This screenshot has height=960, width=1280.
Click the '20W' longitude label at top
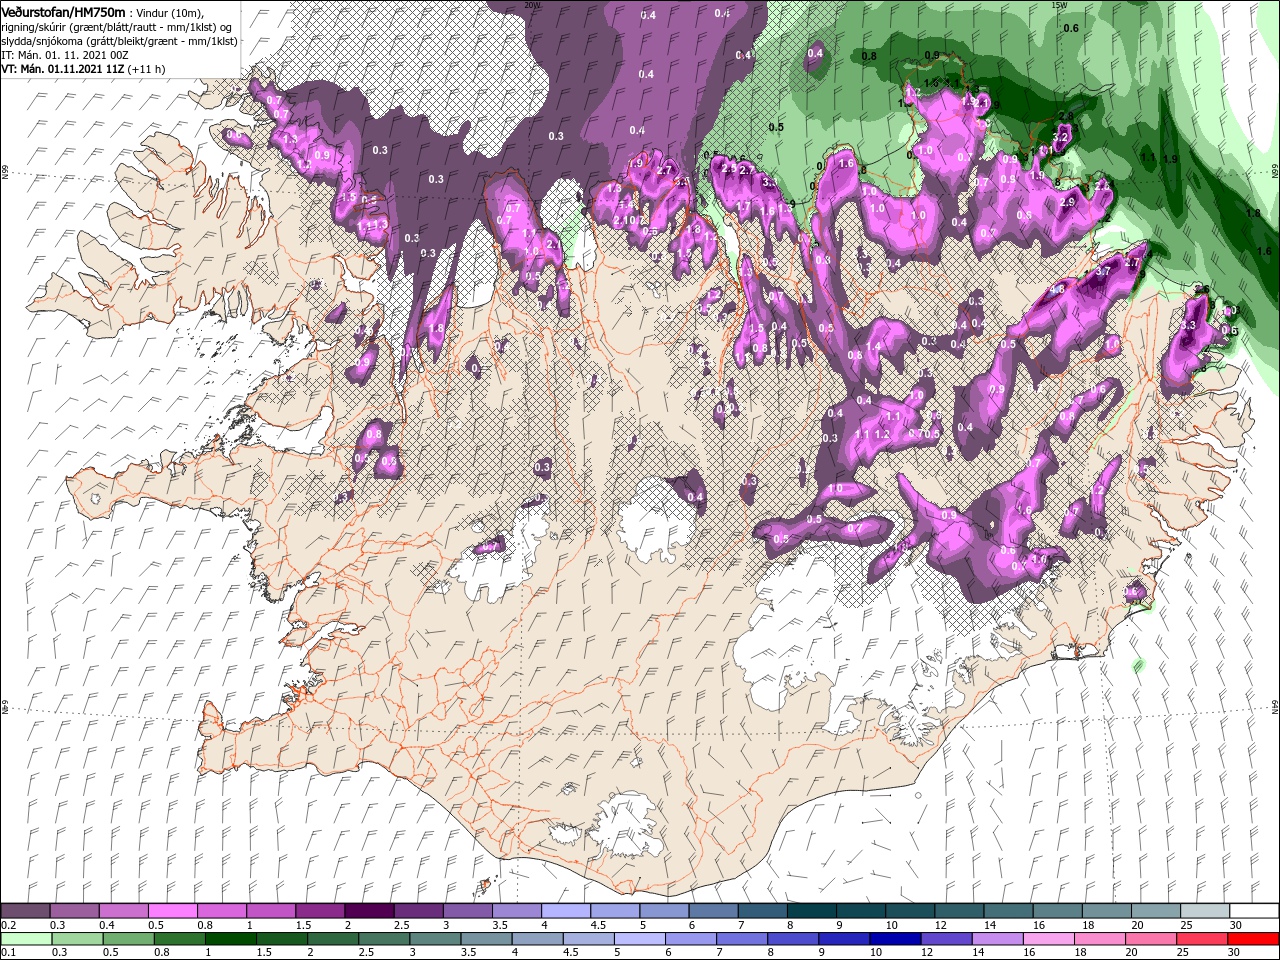point(532,5)
